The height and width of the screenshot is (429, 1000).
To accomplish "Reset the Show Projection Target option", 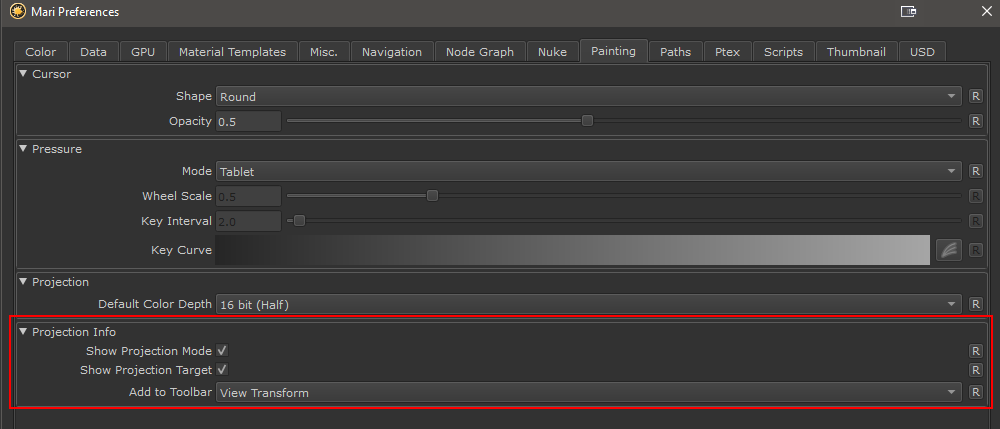I will (x=976, y=370).
